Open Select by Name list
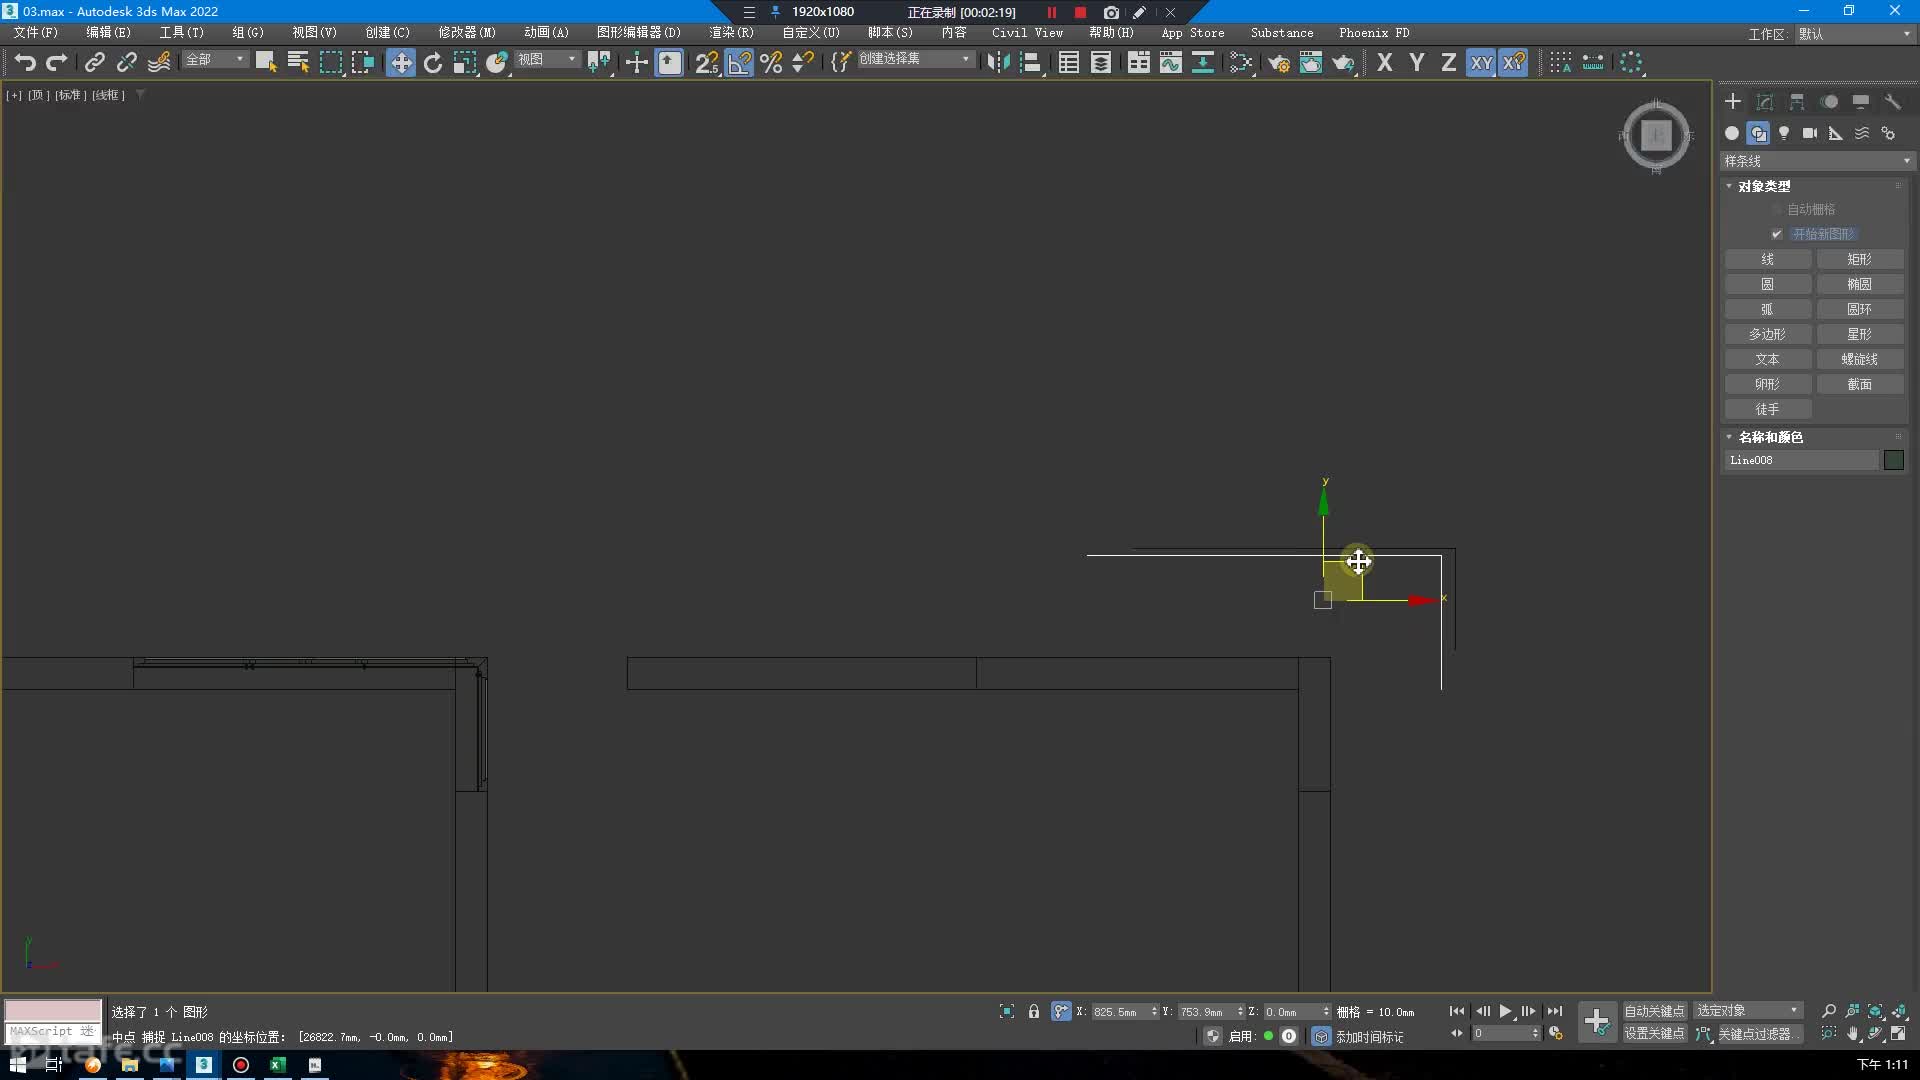Viewport: 1920px width, 1080px height. point(298,63)
